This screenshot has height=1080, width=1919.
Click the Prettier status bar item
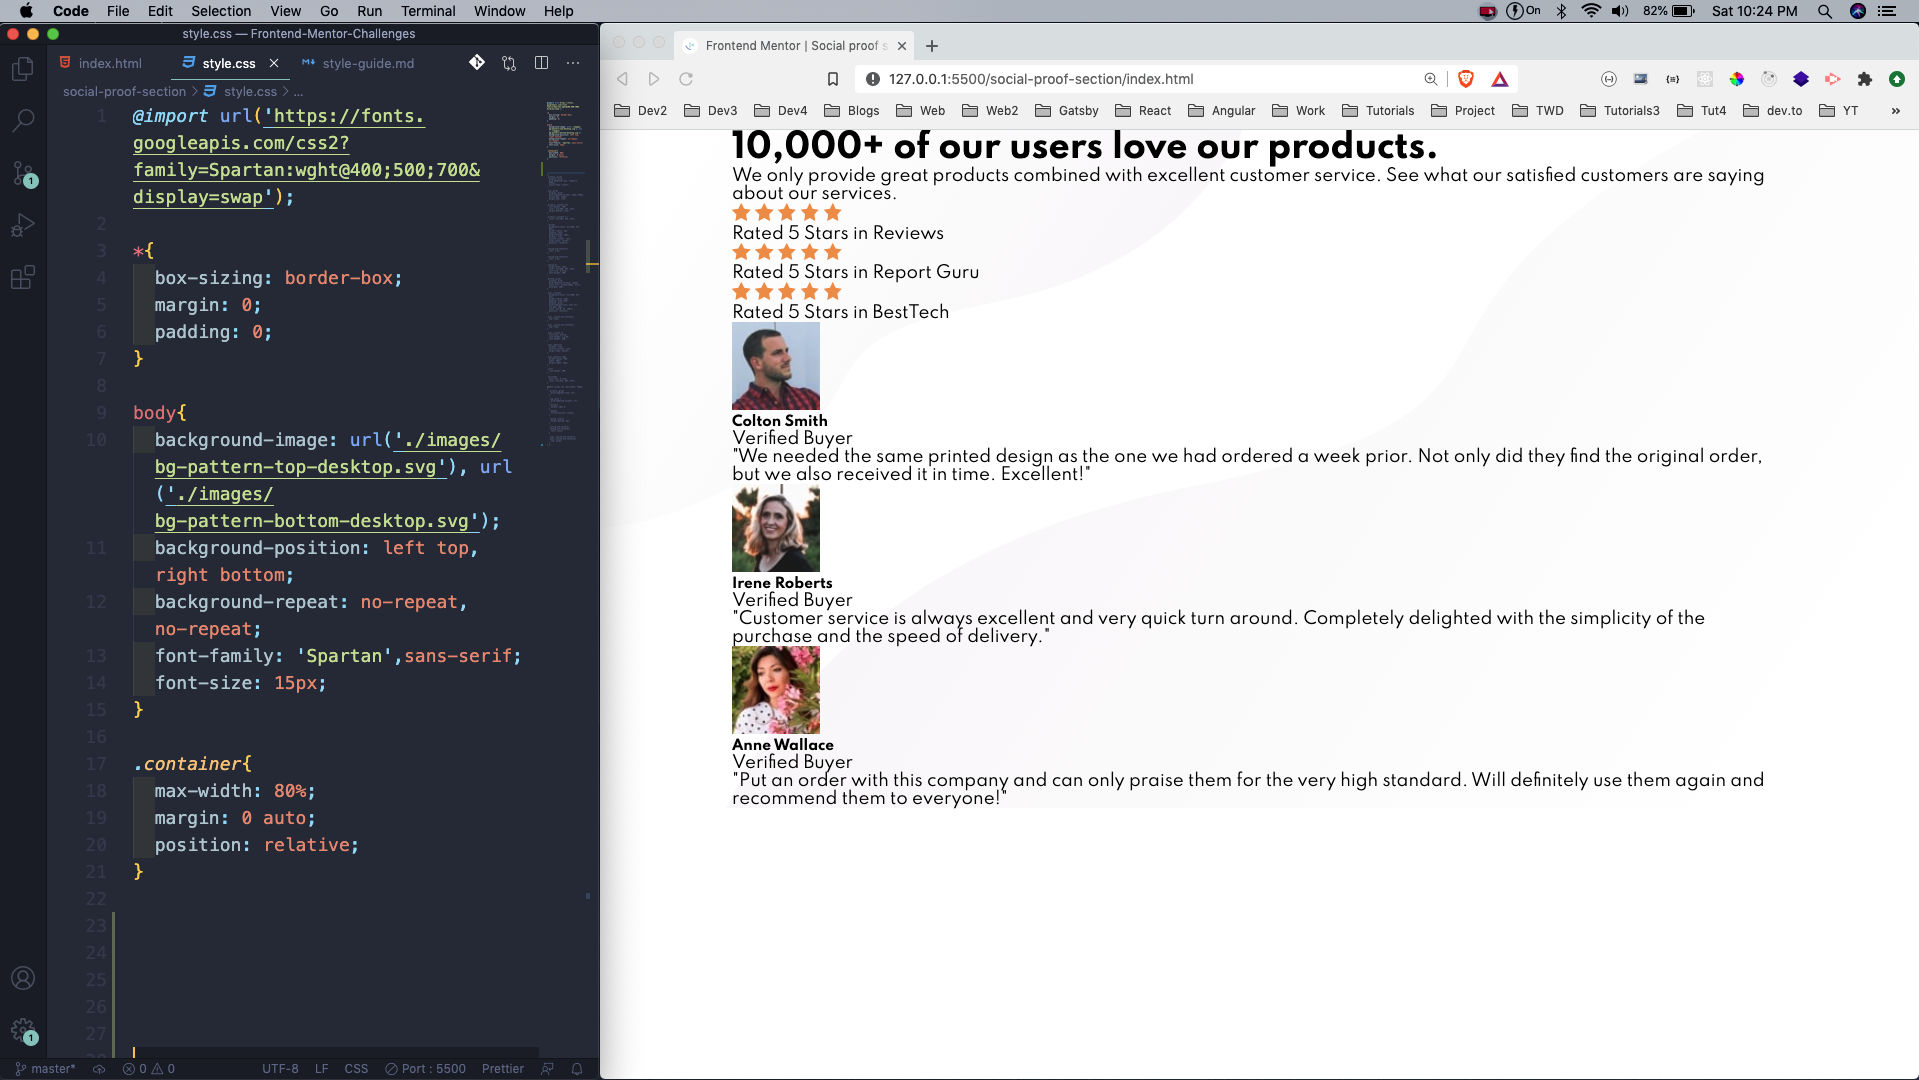(x=502, y=1069)
